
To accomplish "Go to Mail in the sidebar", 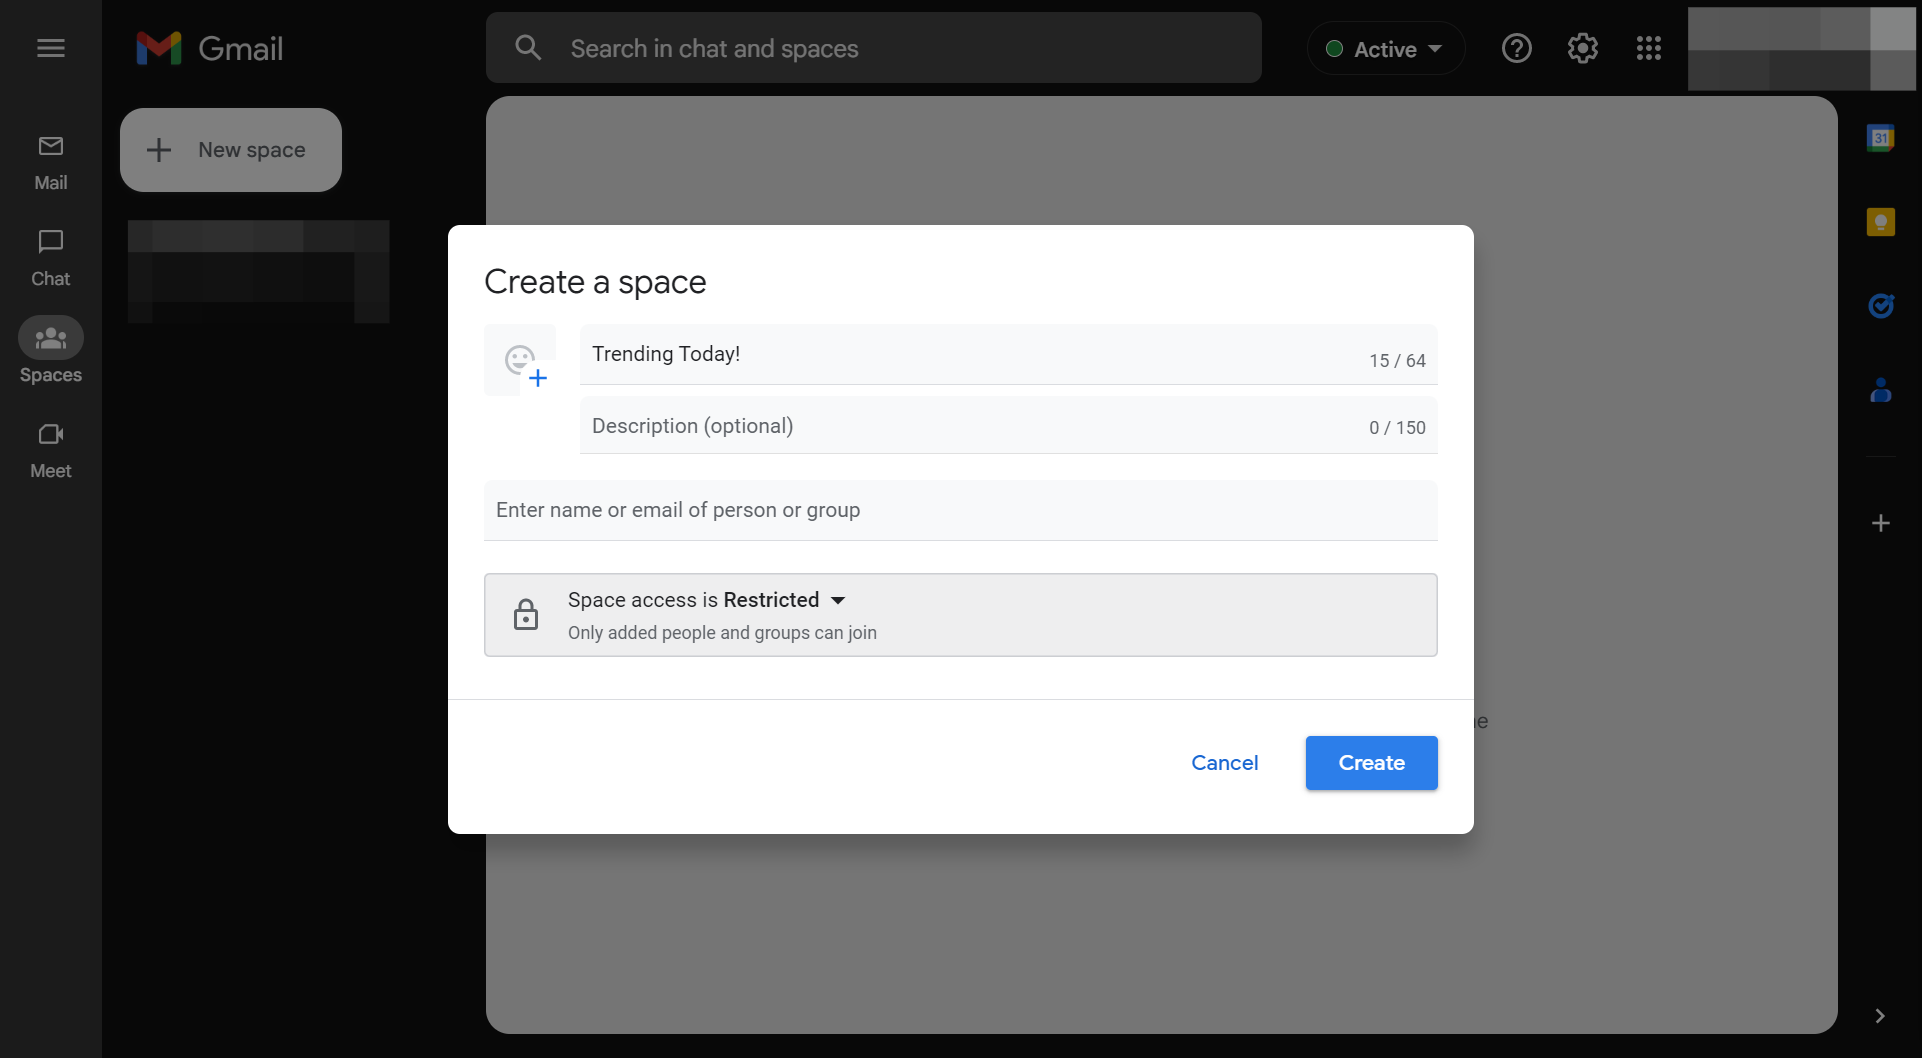I will click(51, 163).
